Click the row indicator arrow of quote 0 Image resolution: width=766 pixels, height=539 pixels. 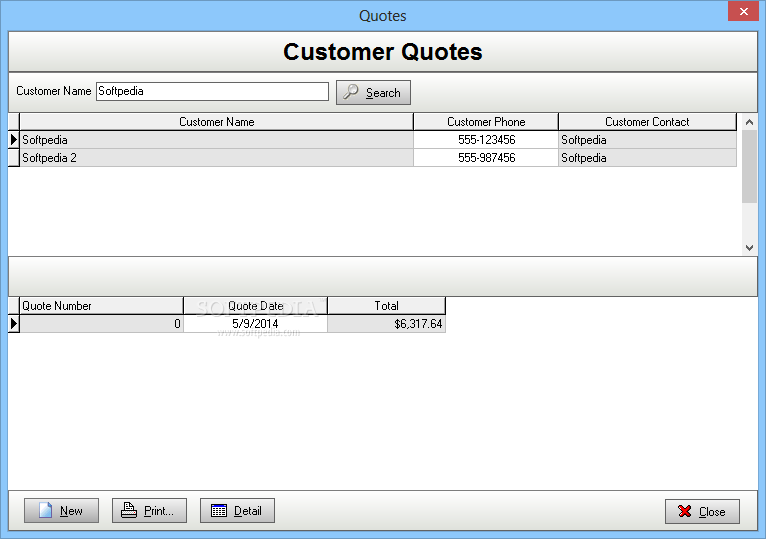click(14, 323)
